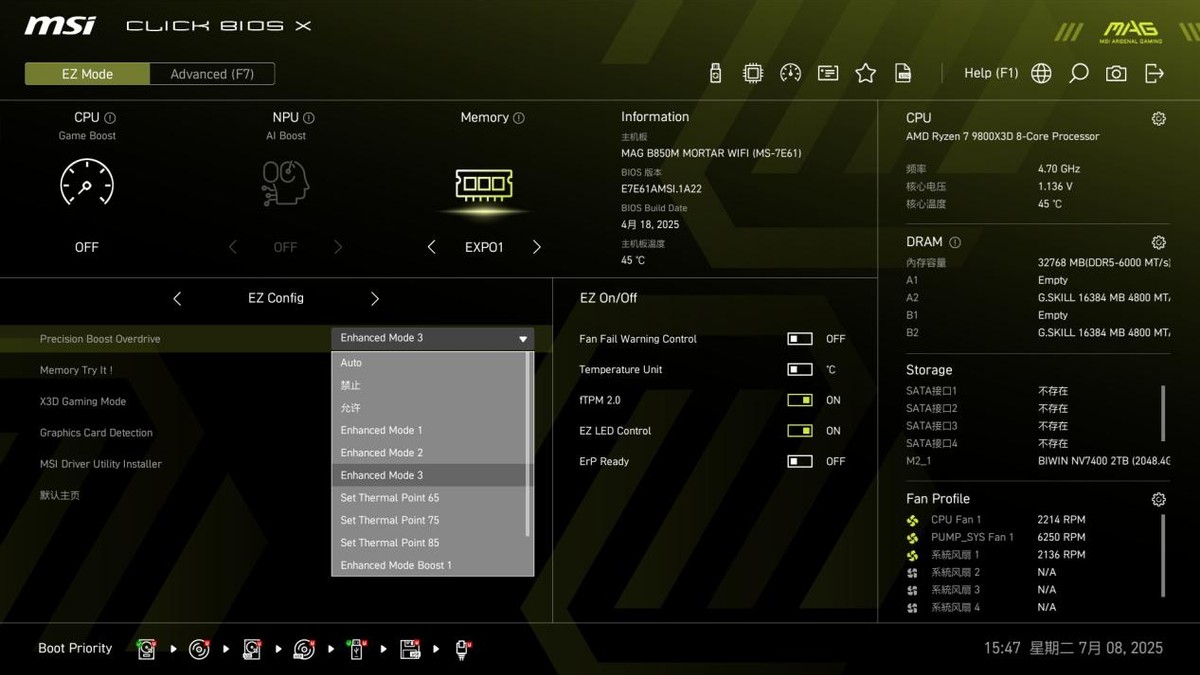1200x675 pixels.
Task: Take a screenshot with the camera icon
Action: (1116, 73)
